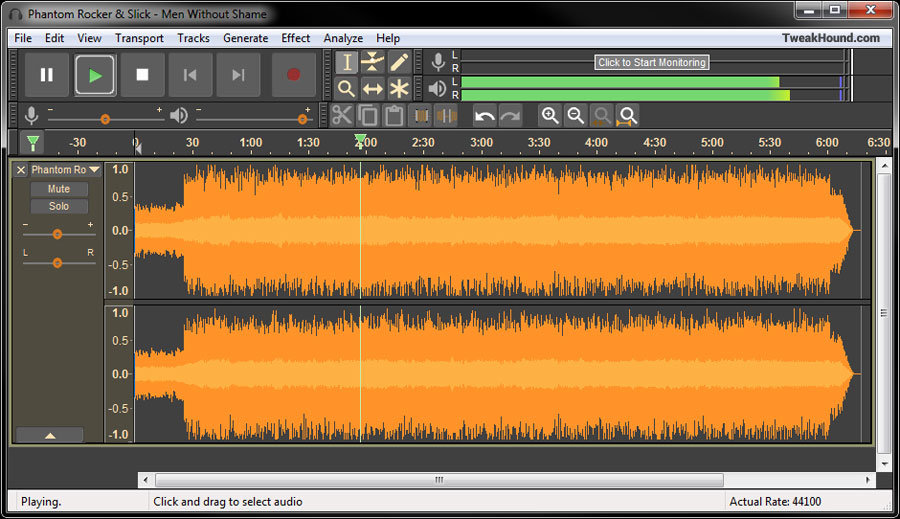Click the horizontal scrollbar thumb
Image resolution: width=900 pixels, height=519 pixels.
[439, 479]
